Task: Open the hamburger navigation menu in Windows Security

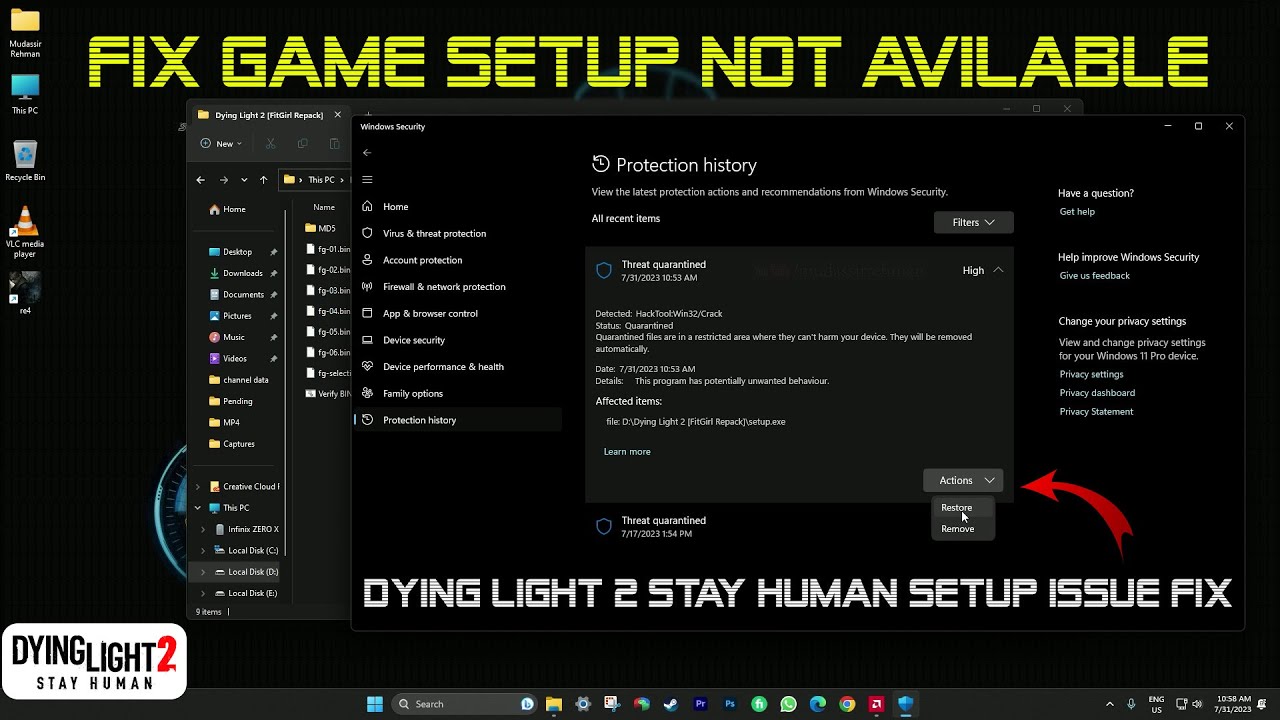Action: click(367, 180)
